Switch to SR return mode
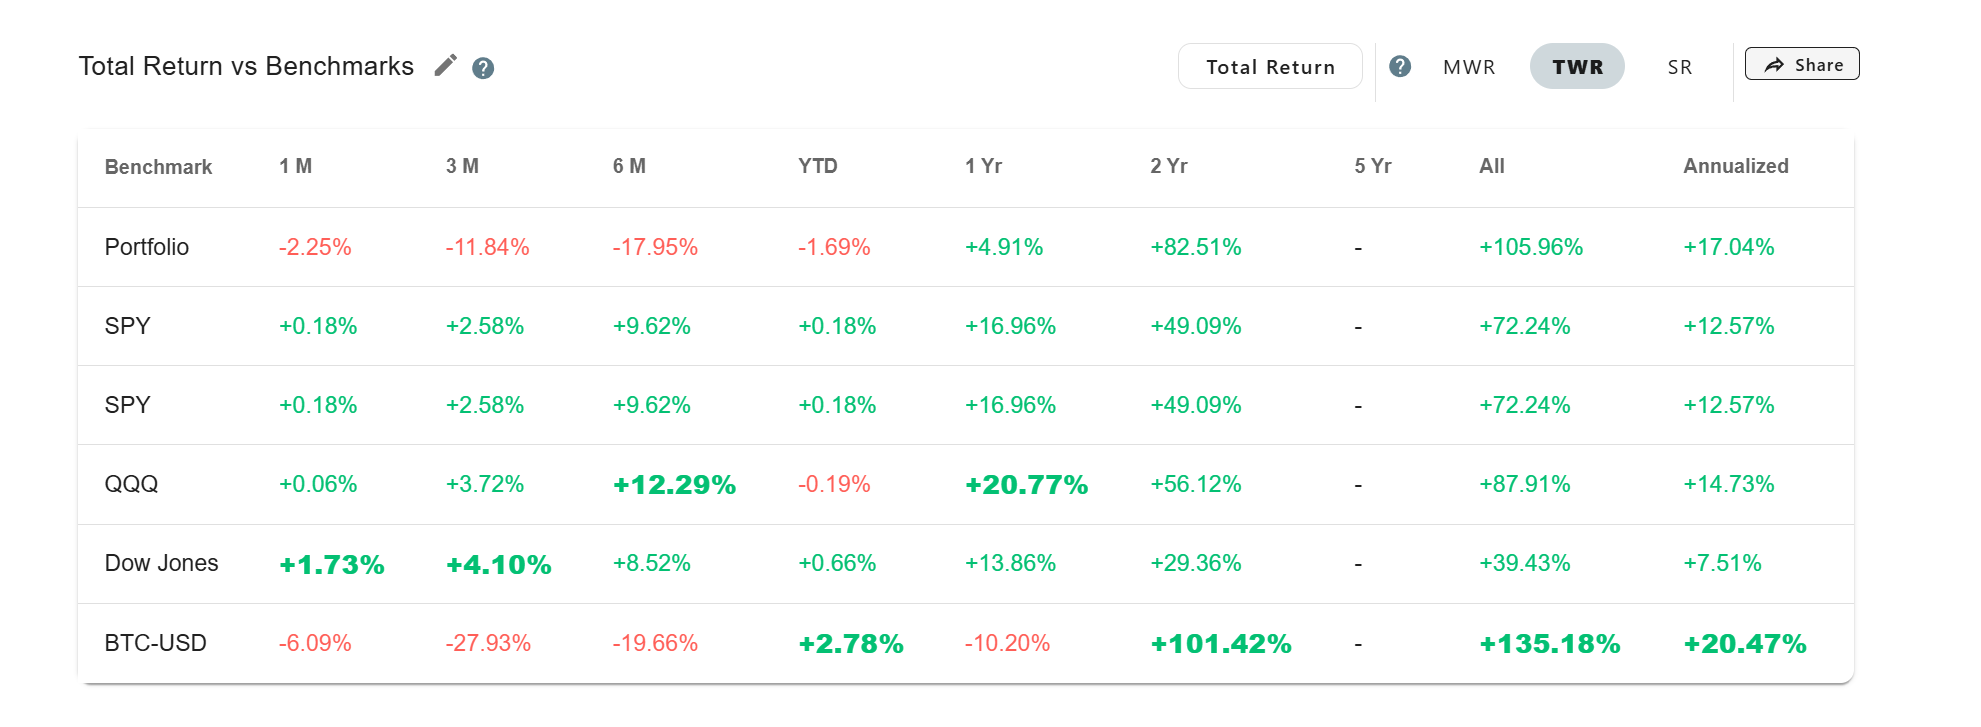This screenshot has height=727, width=1981. pos(1680,67)
